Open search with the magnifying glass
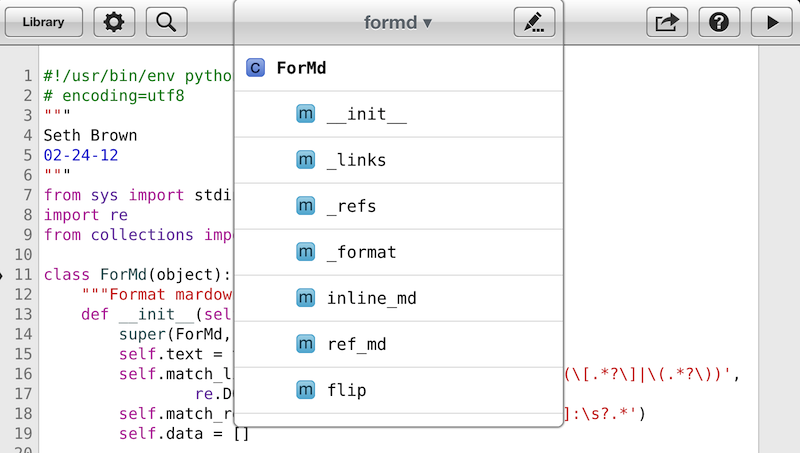 [x=166, y=22]
